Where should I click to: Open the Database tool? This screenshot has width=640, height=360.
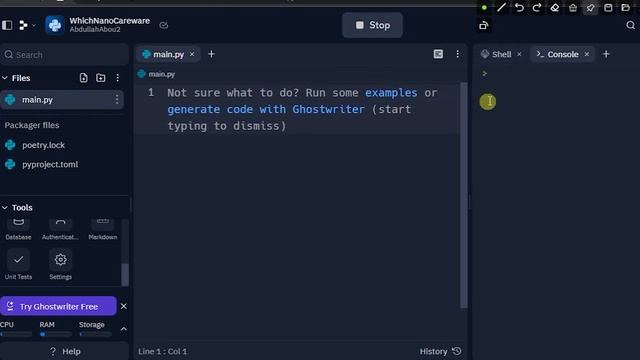[18, 229]
